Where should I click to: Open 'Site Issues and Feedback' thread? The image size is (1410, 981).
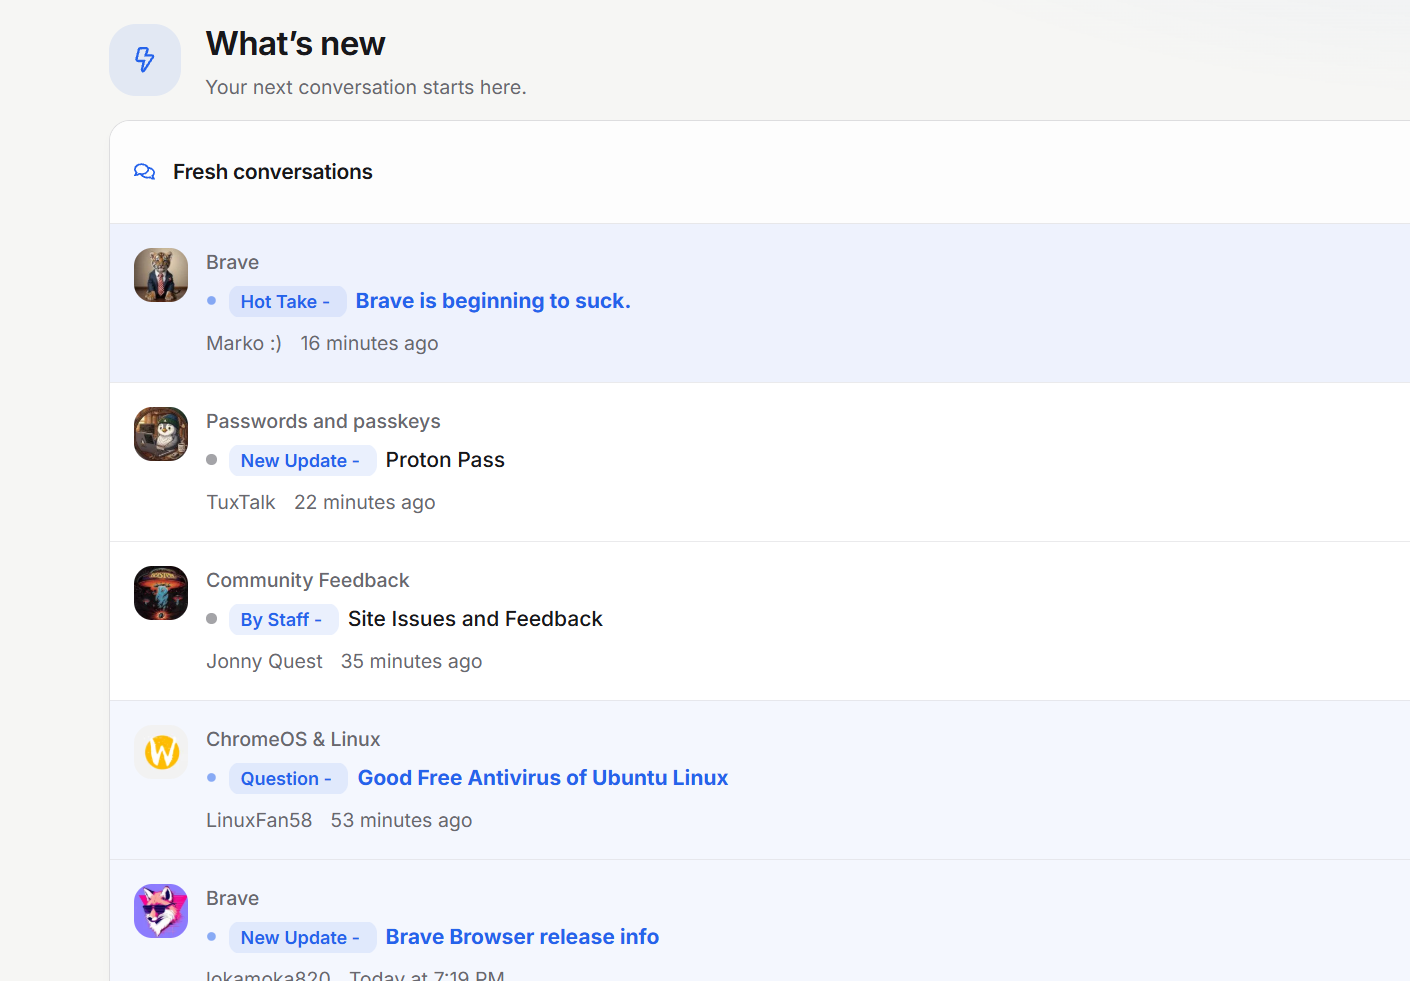pyautogui.click(x=475, y=619)
